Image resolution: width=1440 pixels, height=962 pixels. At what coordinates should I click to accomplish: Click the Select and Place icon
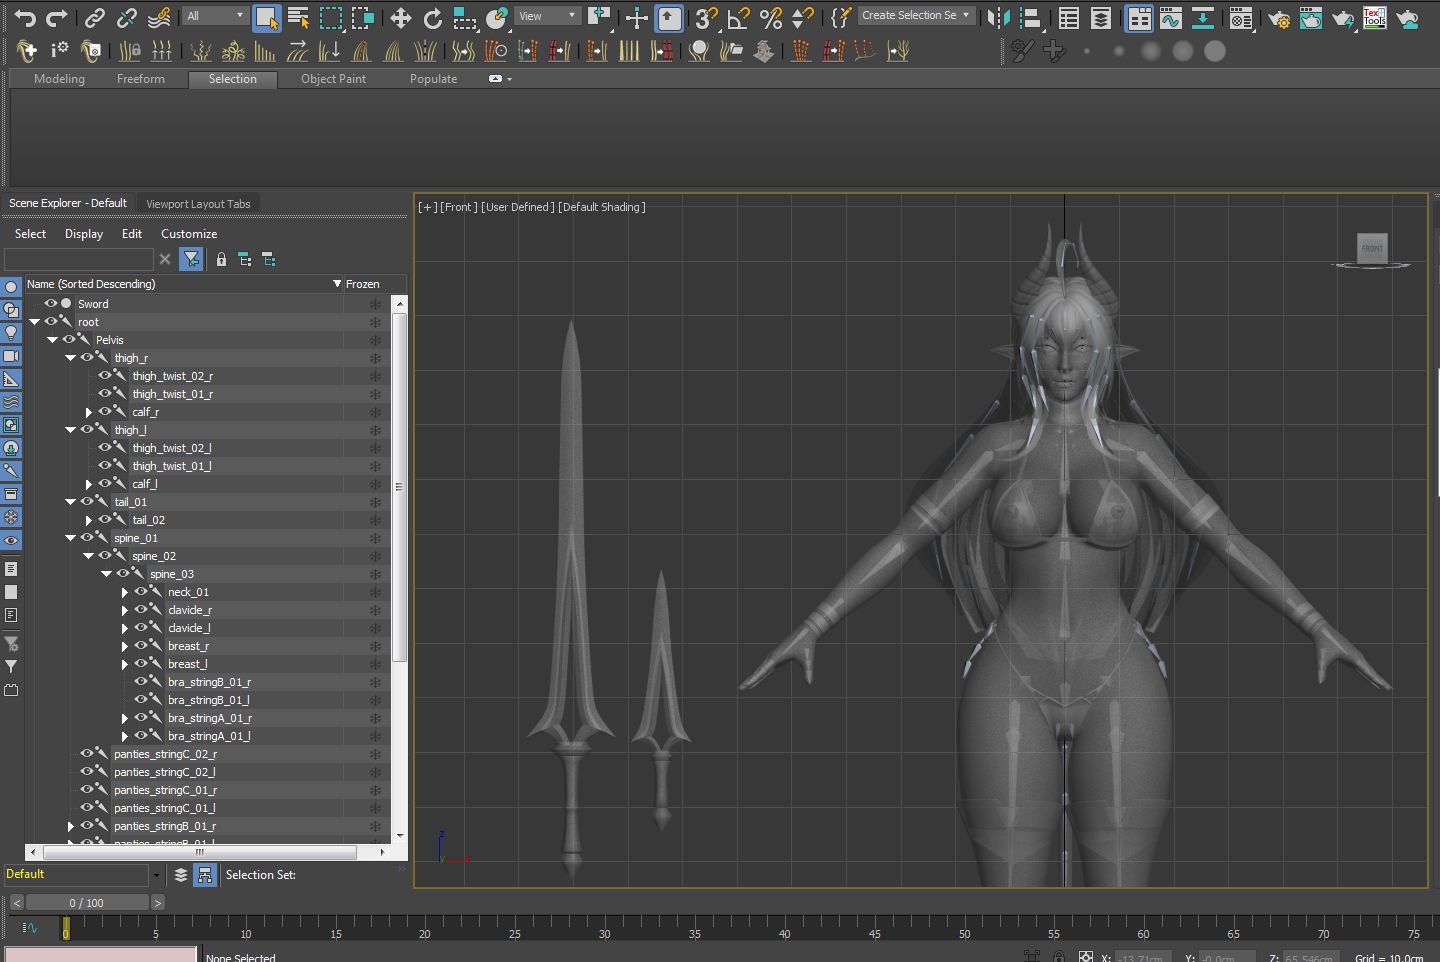pyautogui.click(x=497, y=17)
